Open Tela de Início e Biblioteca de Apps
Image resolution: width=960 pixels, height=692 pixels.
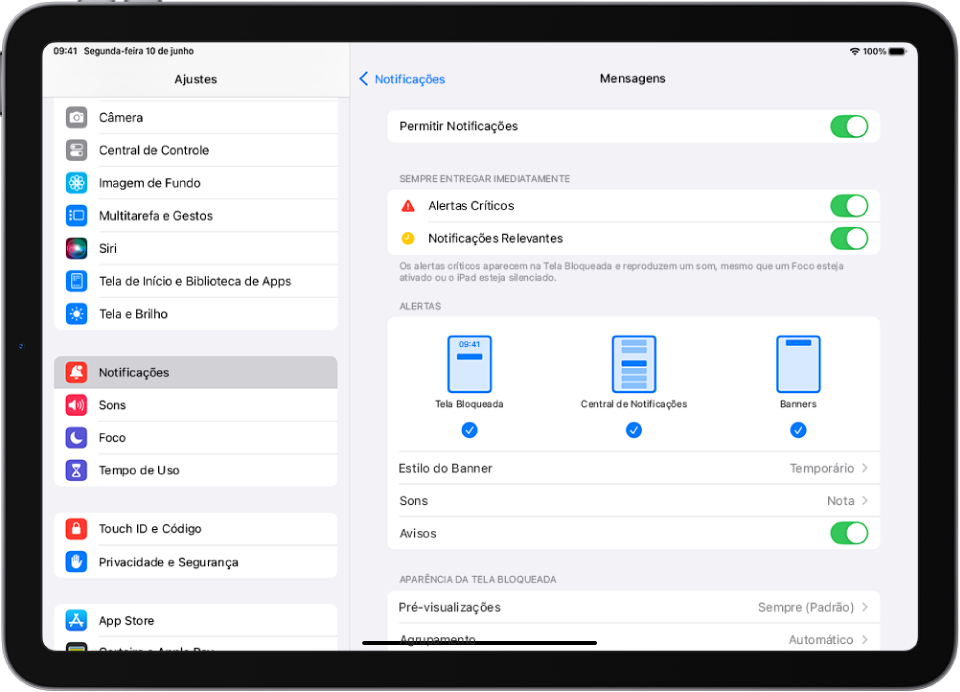pos(196,281)
